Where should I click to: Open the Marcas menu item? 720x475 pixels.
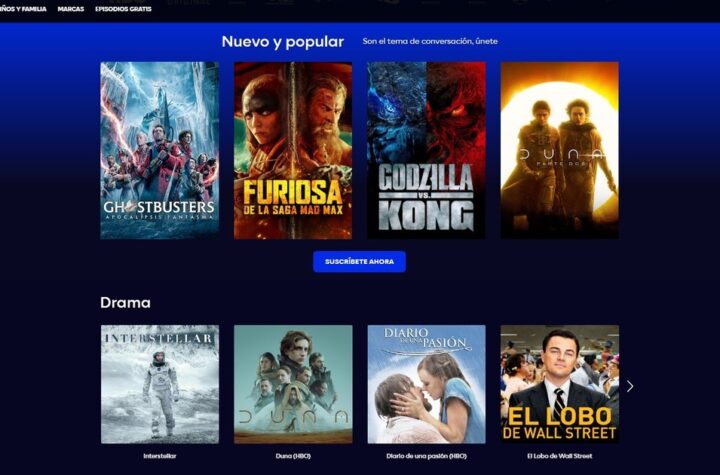[71, 9]
